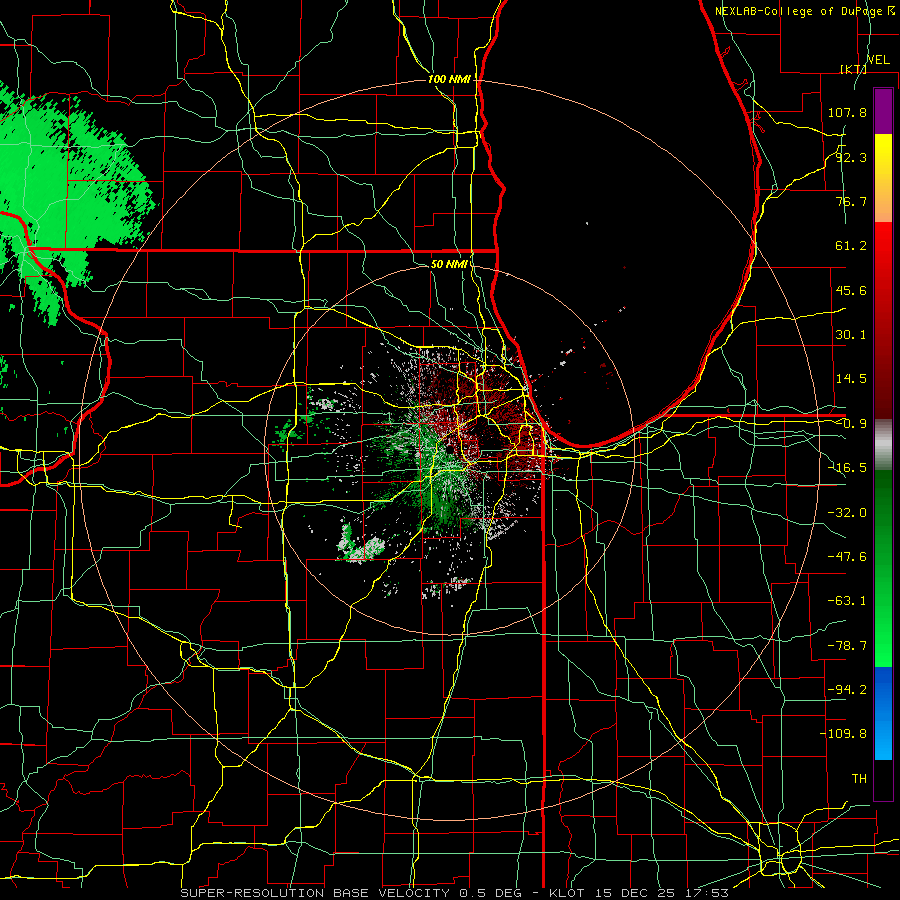Screen dimensions: 900x900
Task: Select the 45.6 scale value
Action: click(851, 290)
